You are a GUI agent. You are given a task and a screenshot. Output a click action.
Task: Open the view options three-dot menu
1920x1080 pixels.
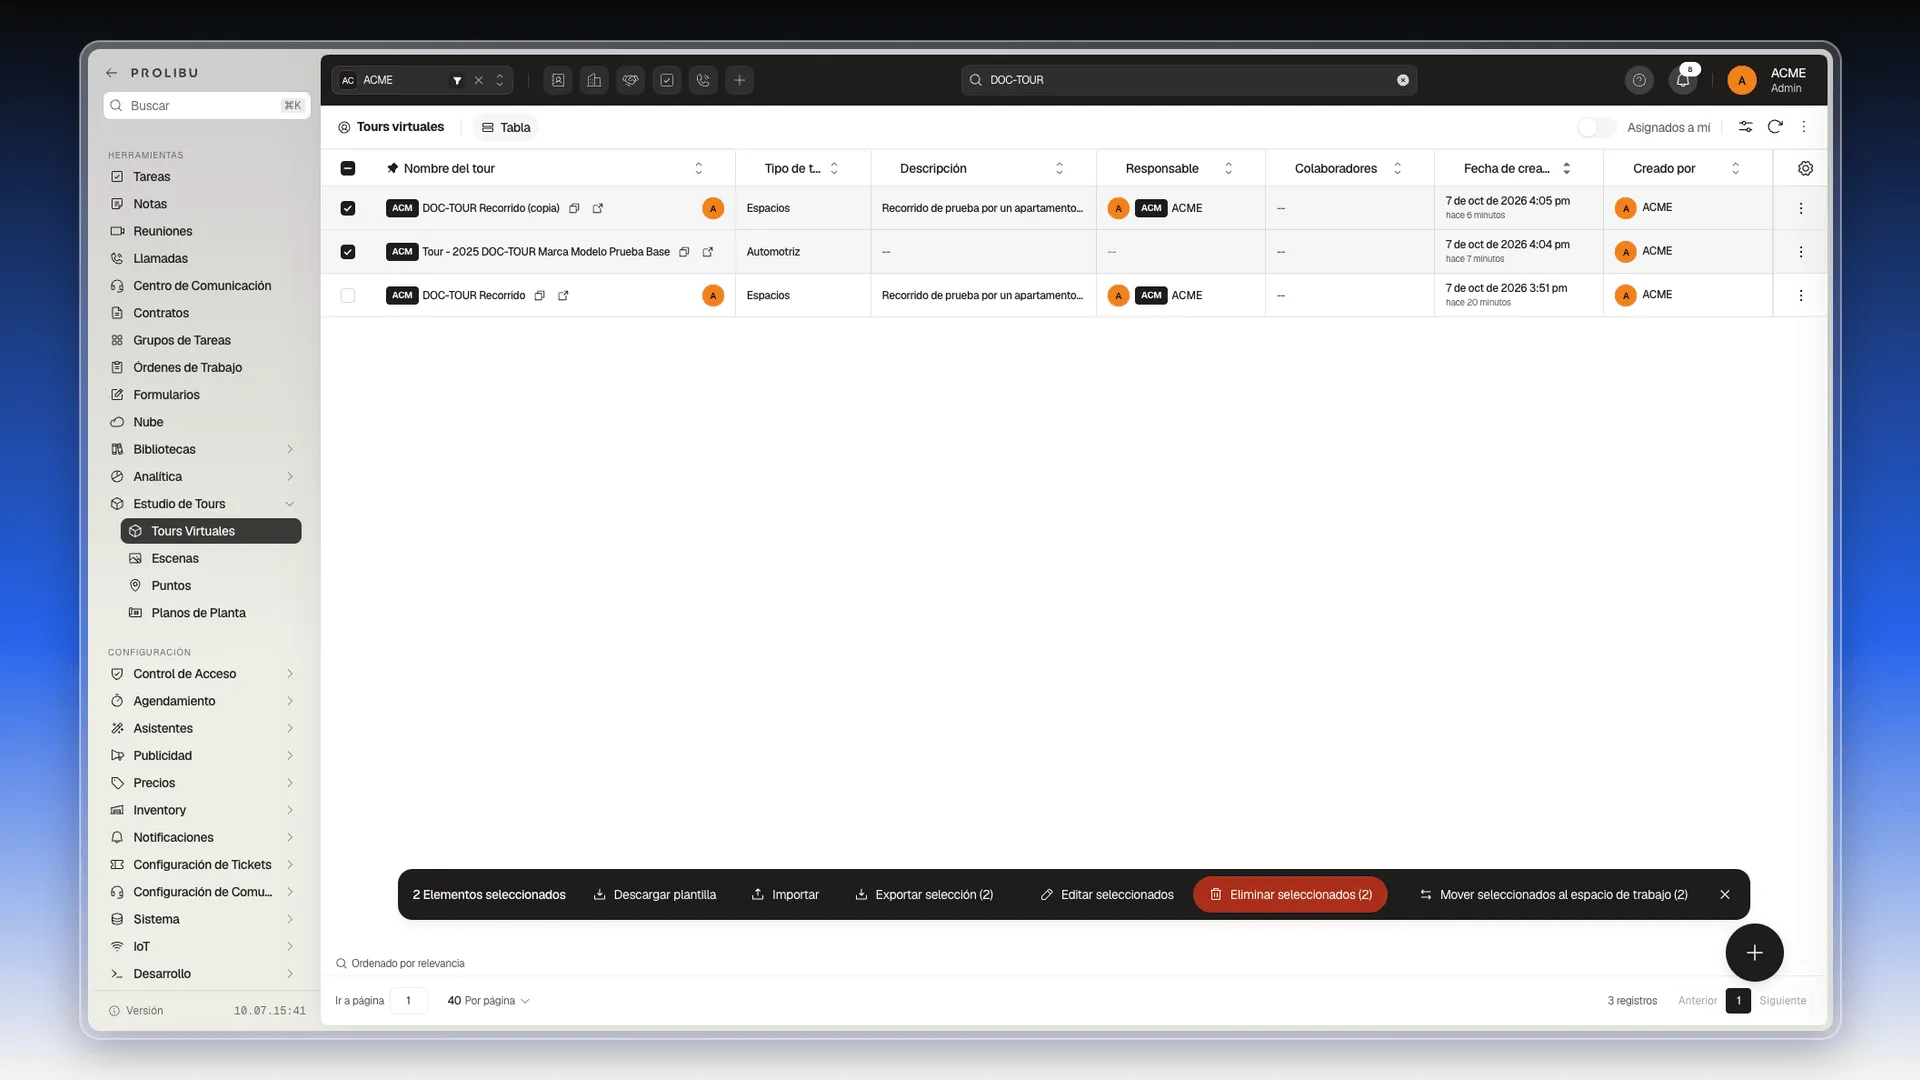[x=1804, y=127]
